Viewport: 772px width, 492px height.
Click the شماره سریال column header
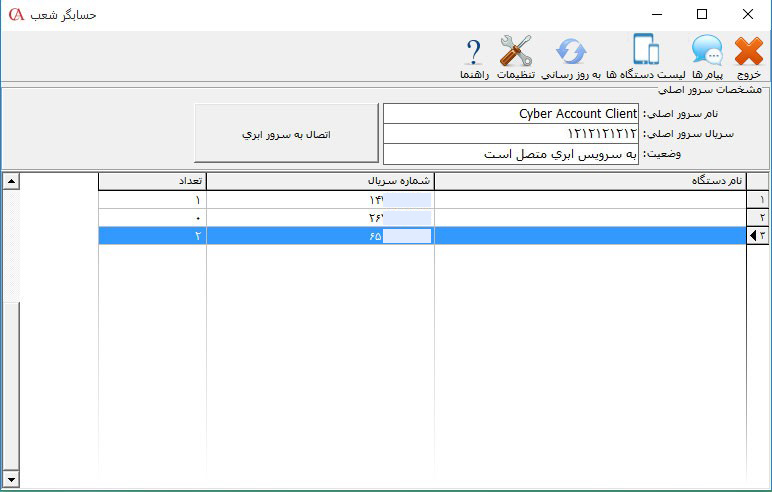click(320, 181)
